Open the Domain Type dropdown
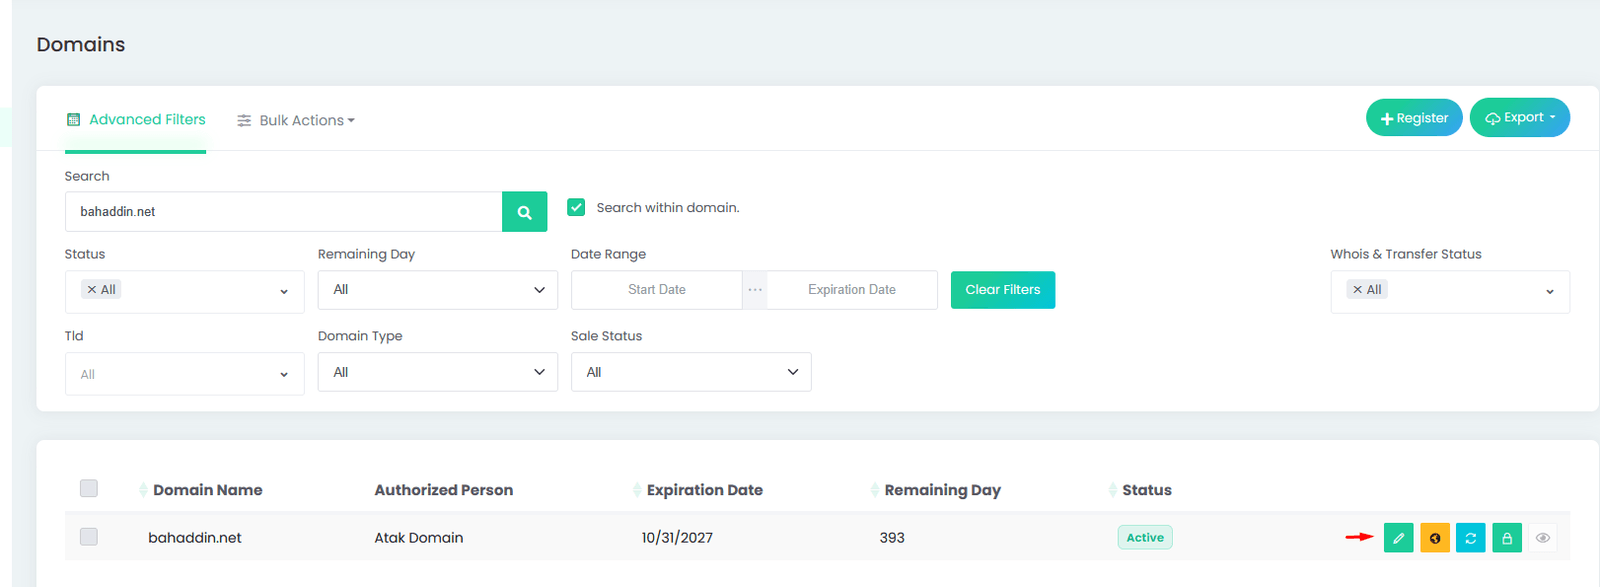 coord(438,372)
